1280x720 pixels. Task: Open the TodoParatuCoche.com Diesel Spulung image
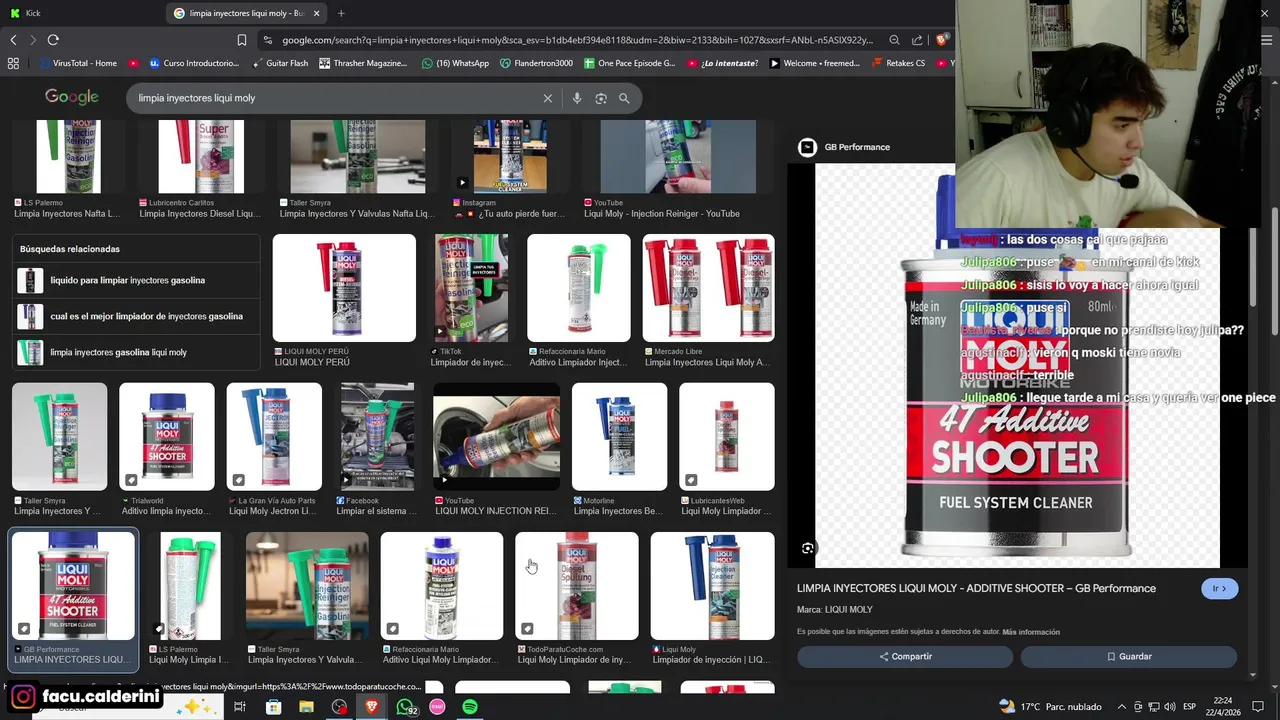point(576,586)
